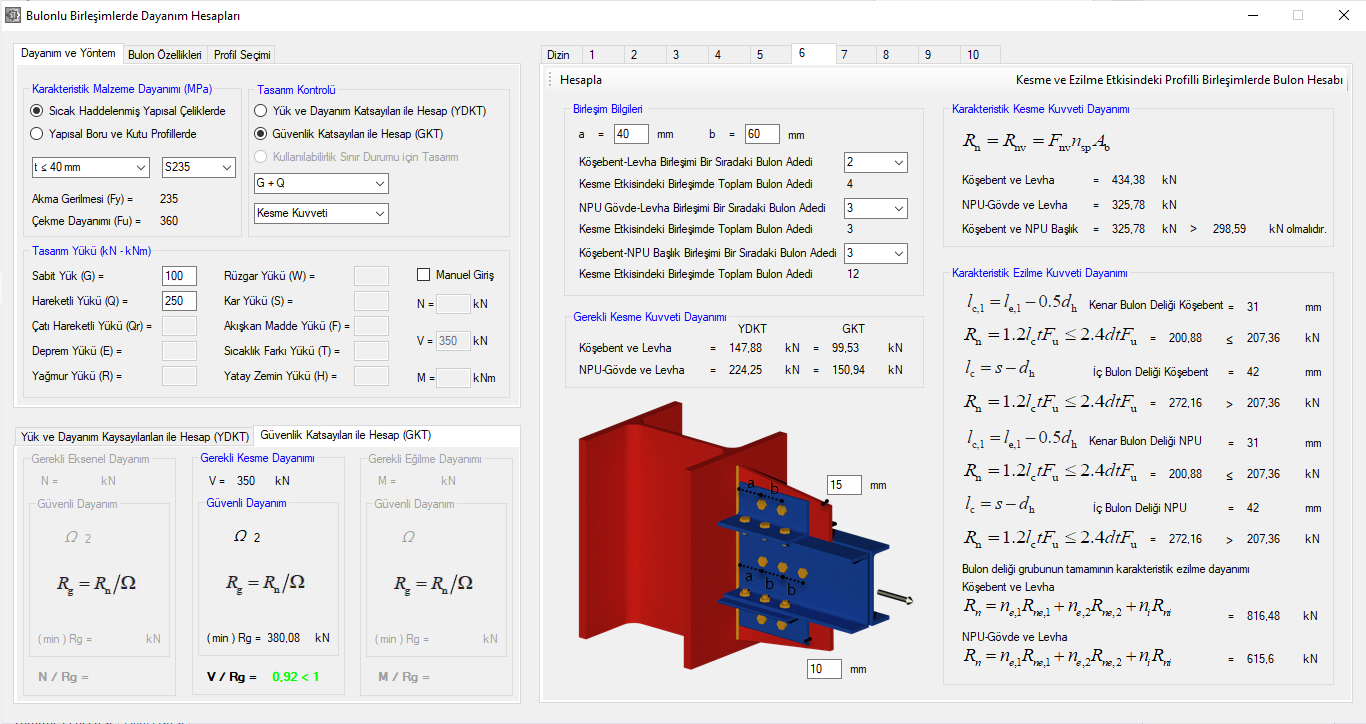Choose Güvenlik Katsayıları ile Hesap (GKT) radio
Image resolution: width=1366 pixels, height=724 pixels.
pyautogui.click(x=348, y=133)
